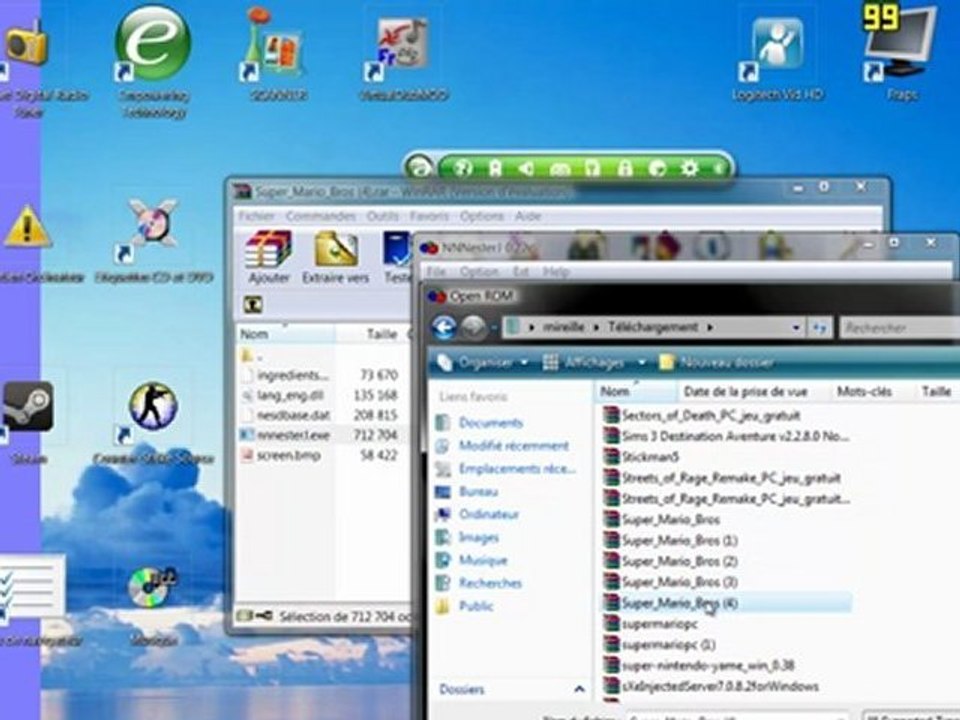Screen dimensions: 960x720
Task: Open Outils menu in WinRAR
Action: [x=383, y=216]
